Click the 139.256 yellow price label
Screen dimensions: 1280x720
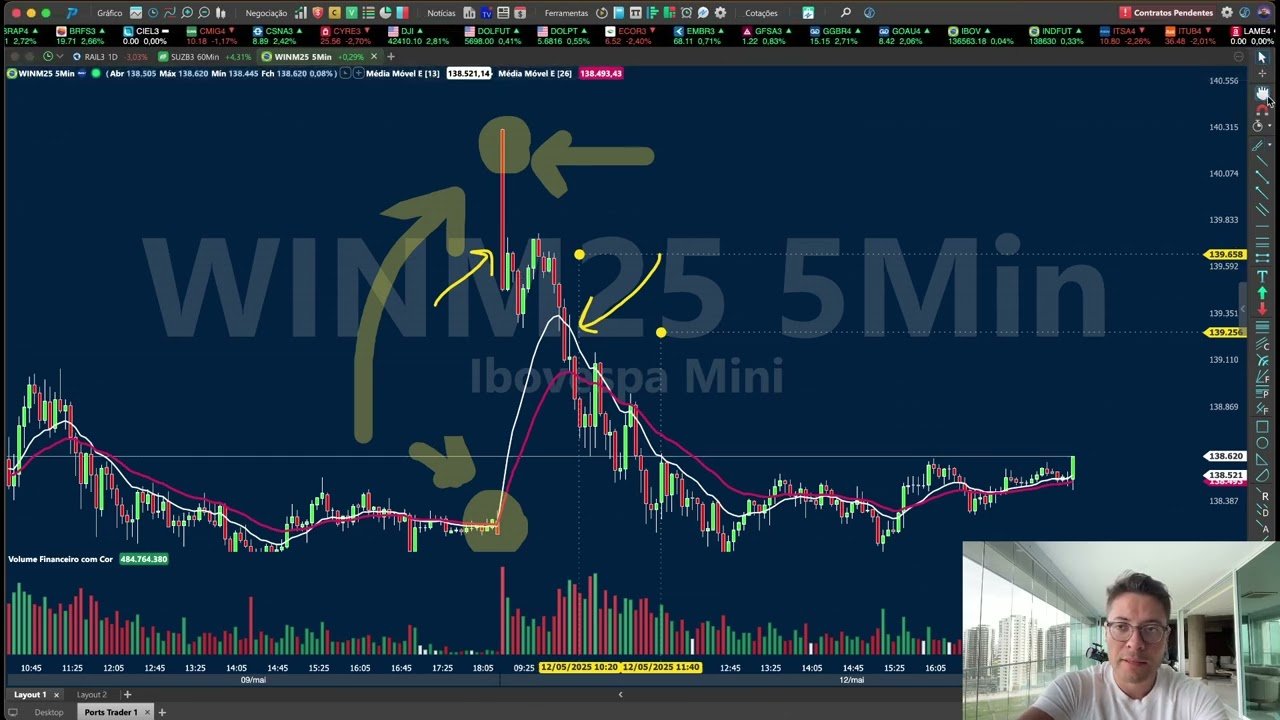click(x=1226, y=332)
